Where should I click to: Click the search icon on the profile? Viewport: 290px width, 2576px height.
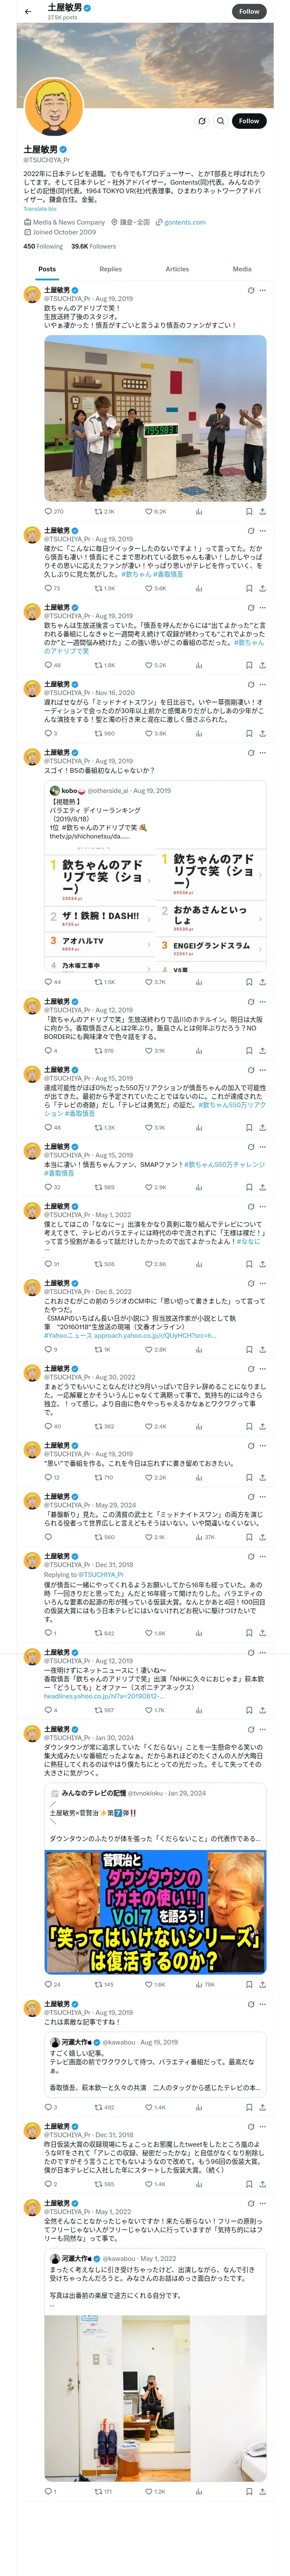click(x=221, y=121)
